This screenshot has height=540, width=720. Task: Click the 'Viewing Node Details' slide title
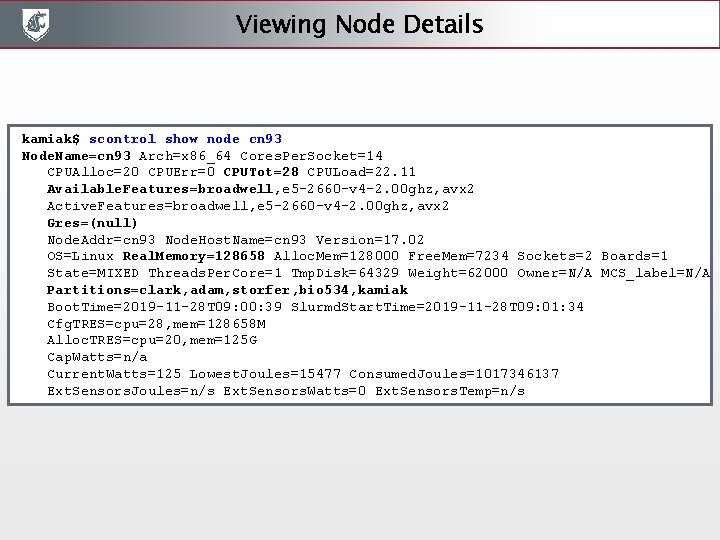tap(359, 24)
